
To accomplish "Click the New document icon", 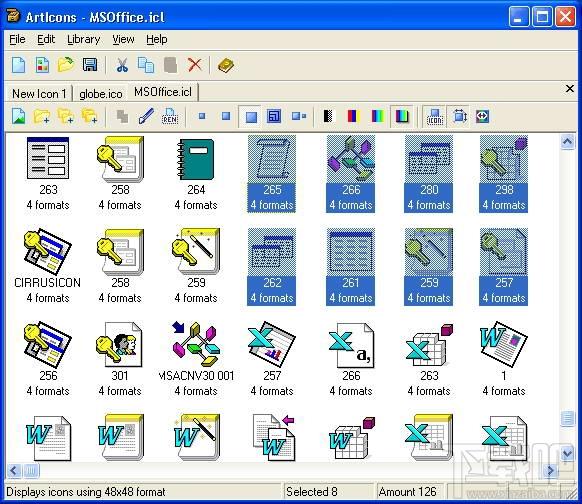I will 19,65.
